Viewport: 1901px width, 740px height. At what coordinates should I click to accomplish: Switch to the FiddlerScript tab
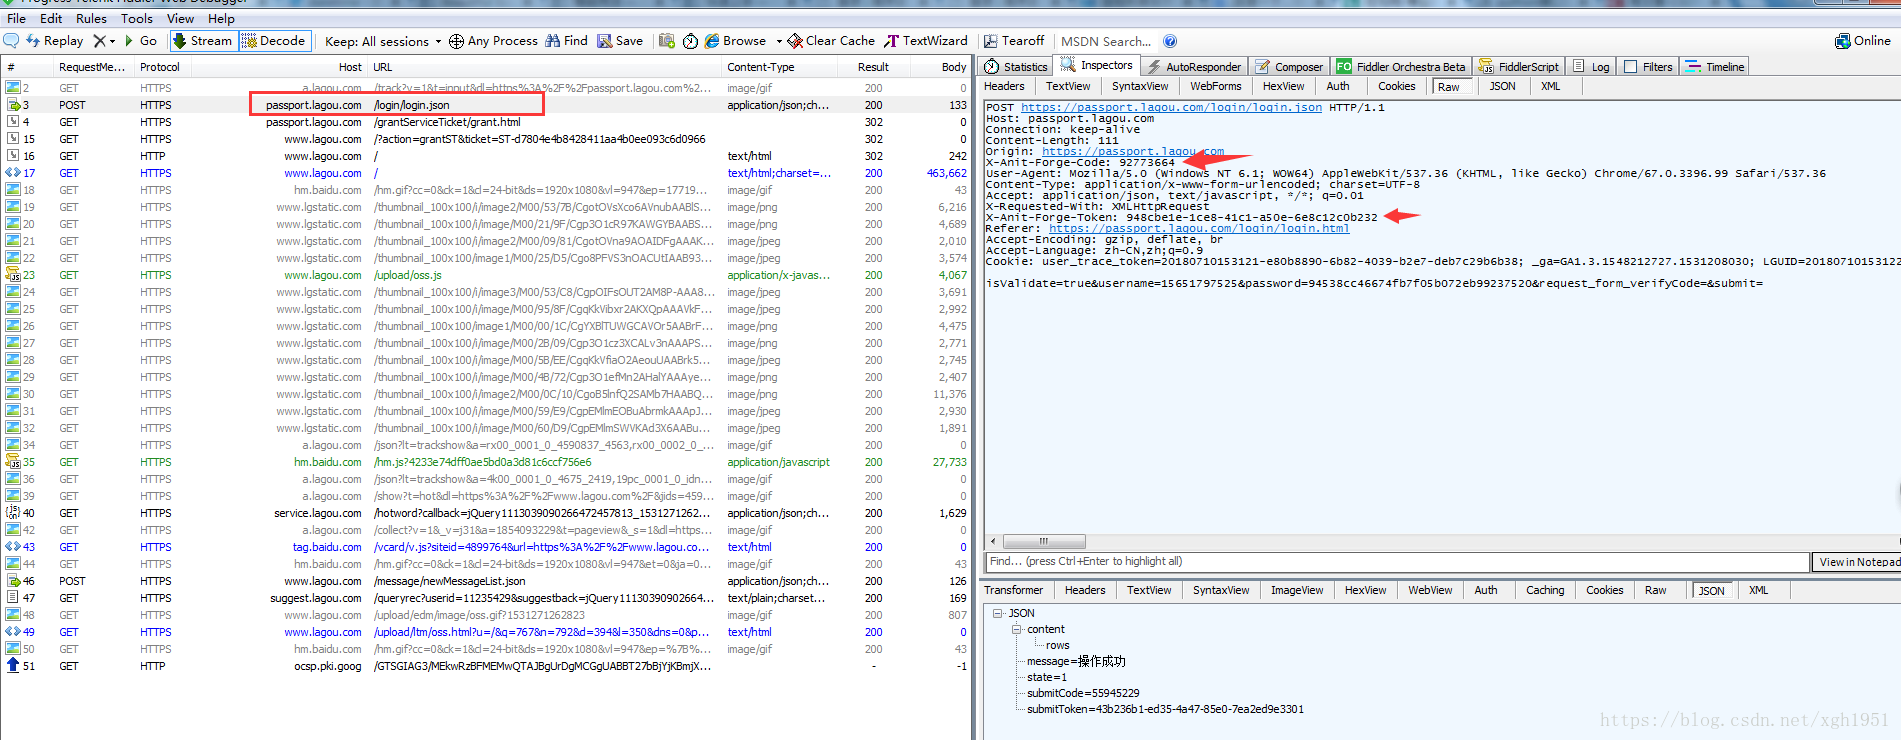pos(1518,67)
